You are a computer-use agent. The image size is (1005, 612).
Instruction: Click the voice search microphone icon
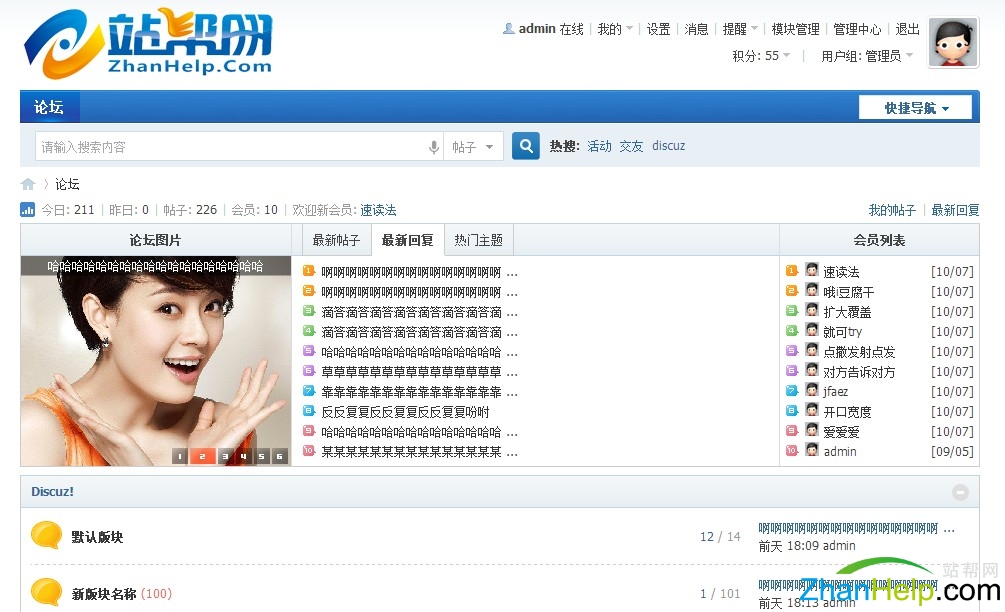pos(434,146)
